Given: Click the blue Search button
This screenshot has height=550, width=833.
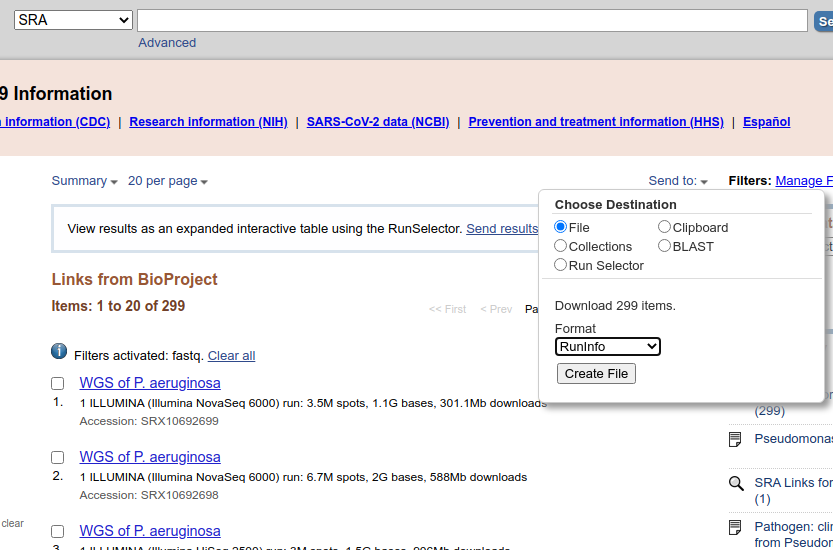Looking at the screenshot, I should point(824,21).
